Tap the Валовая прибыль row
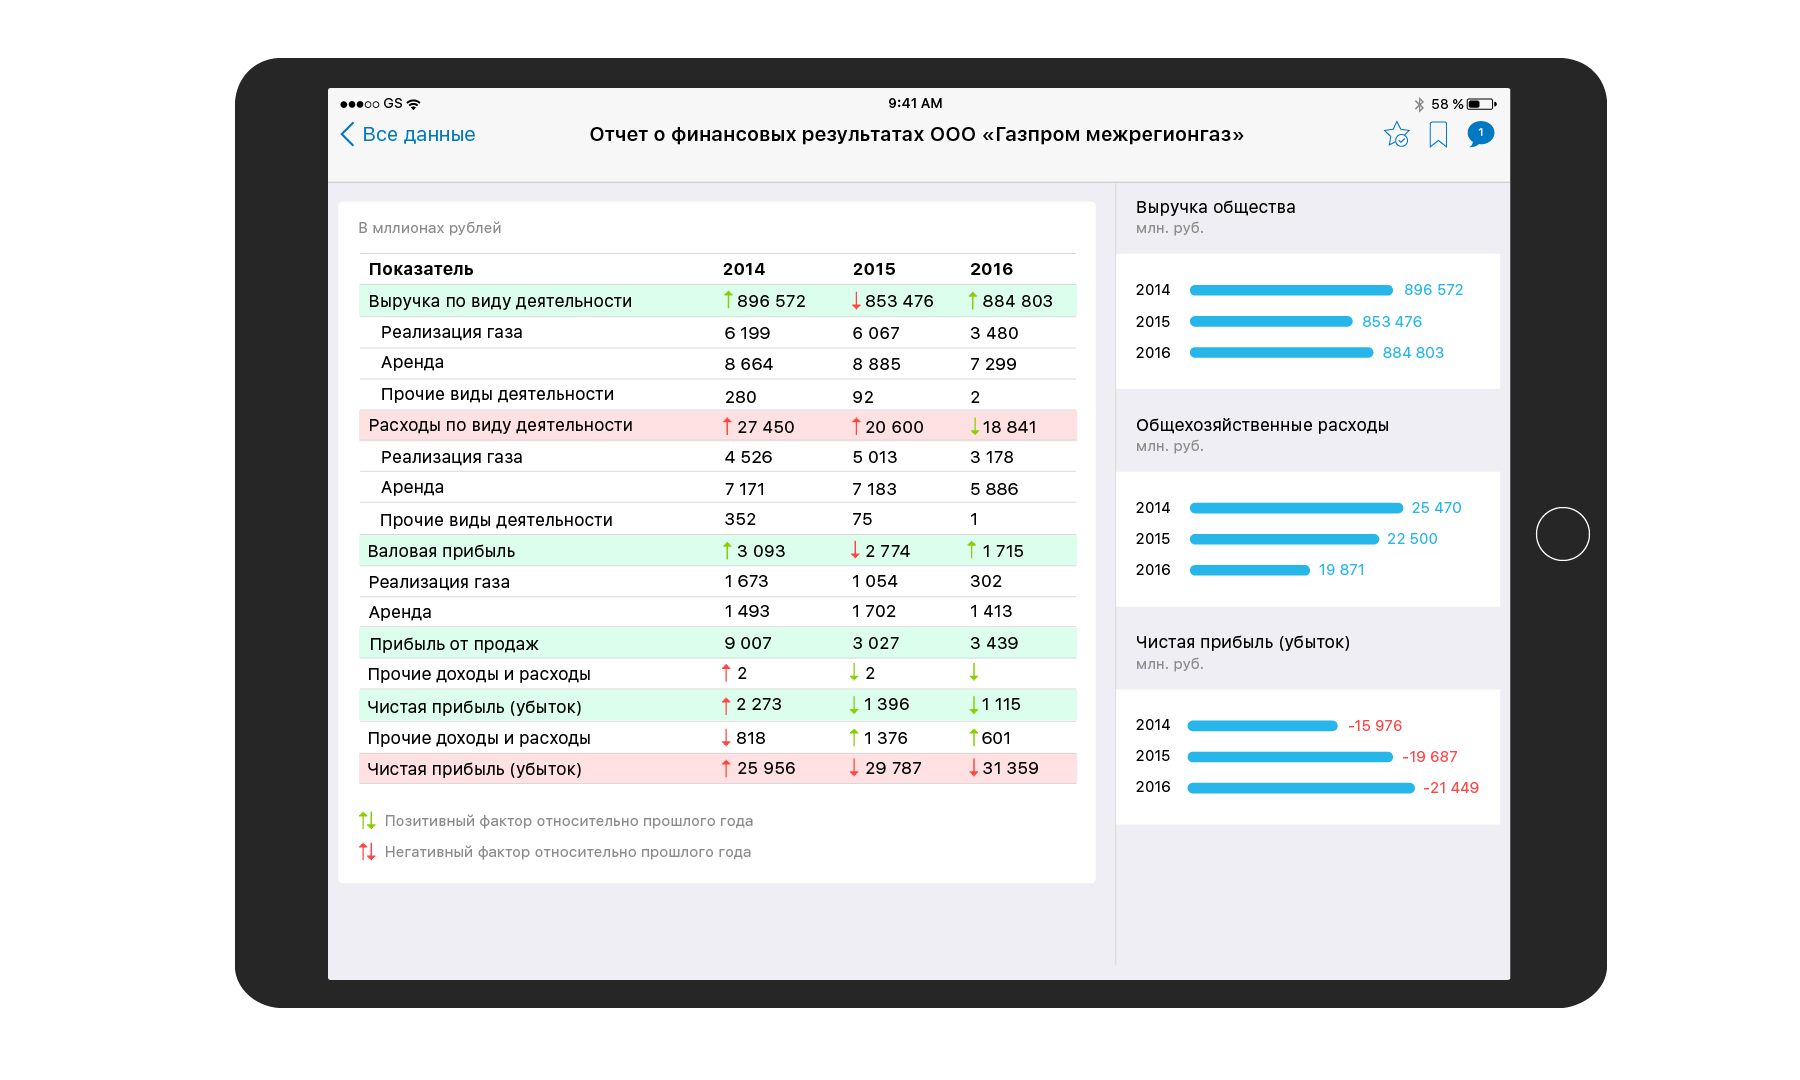 (441, 551)
